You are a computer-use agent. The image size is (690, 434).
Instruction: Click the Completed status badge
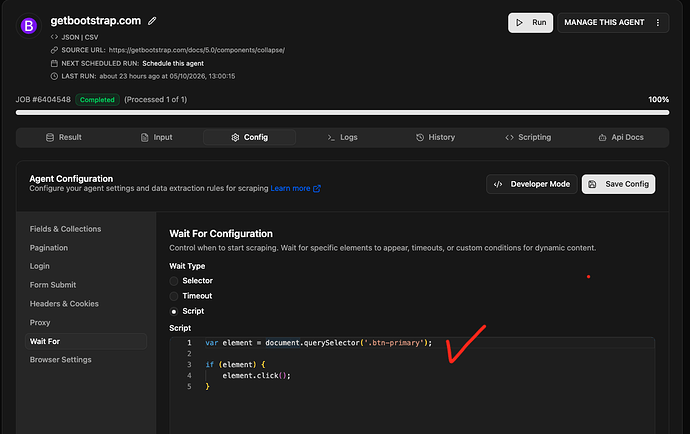[x=97, y=100]
